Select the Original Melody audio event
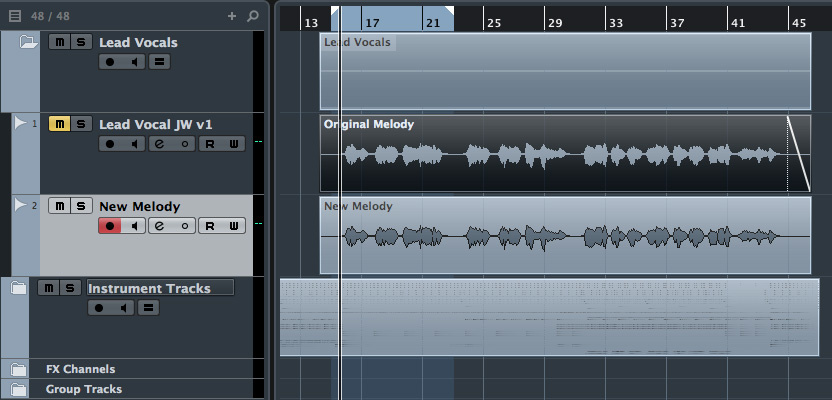Screen dimensions: 832x400 pos(565,153)
